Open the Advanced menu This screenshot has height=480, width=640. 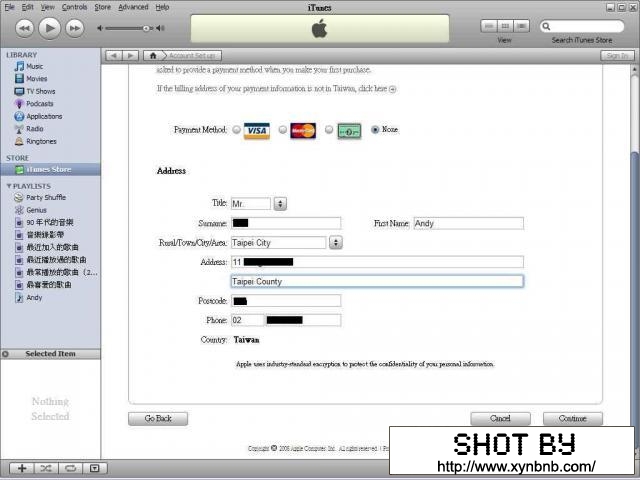point(133,7)
